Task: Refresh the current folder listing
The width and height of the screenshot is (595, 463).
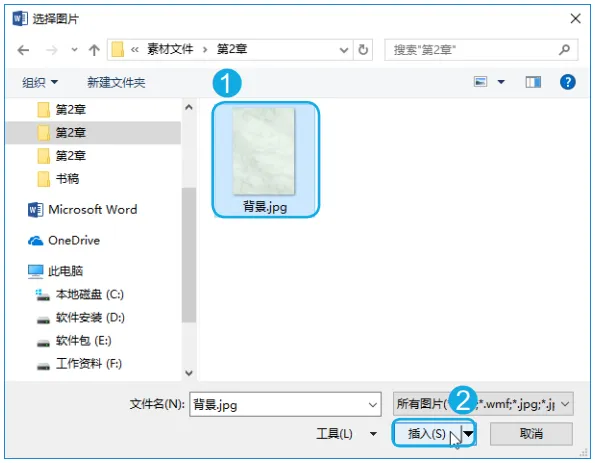Action: click(363, 50)
